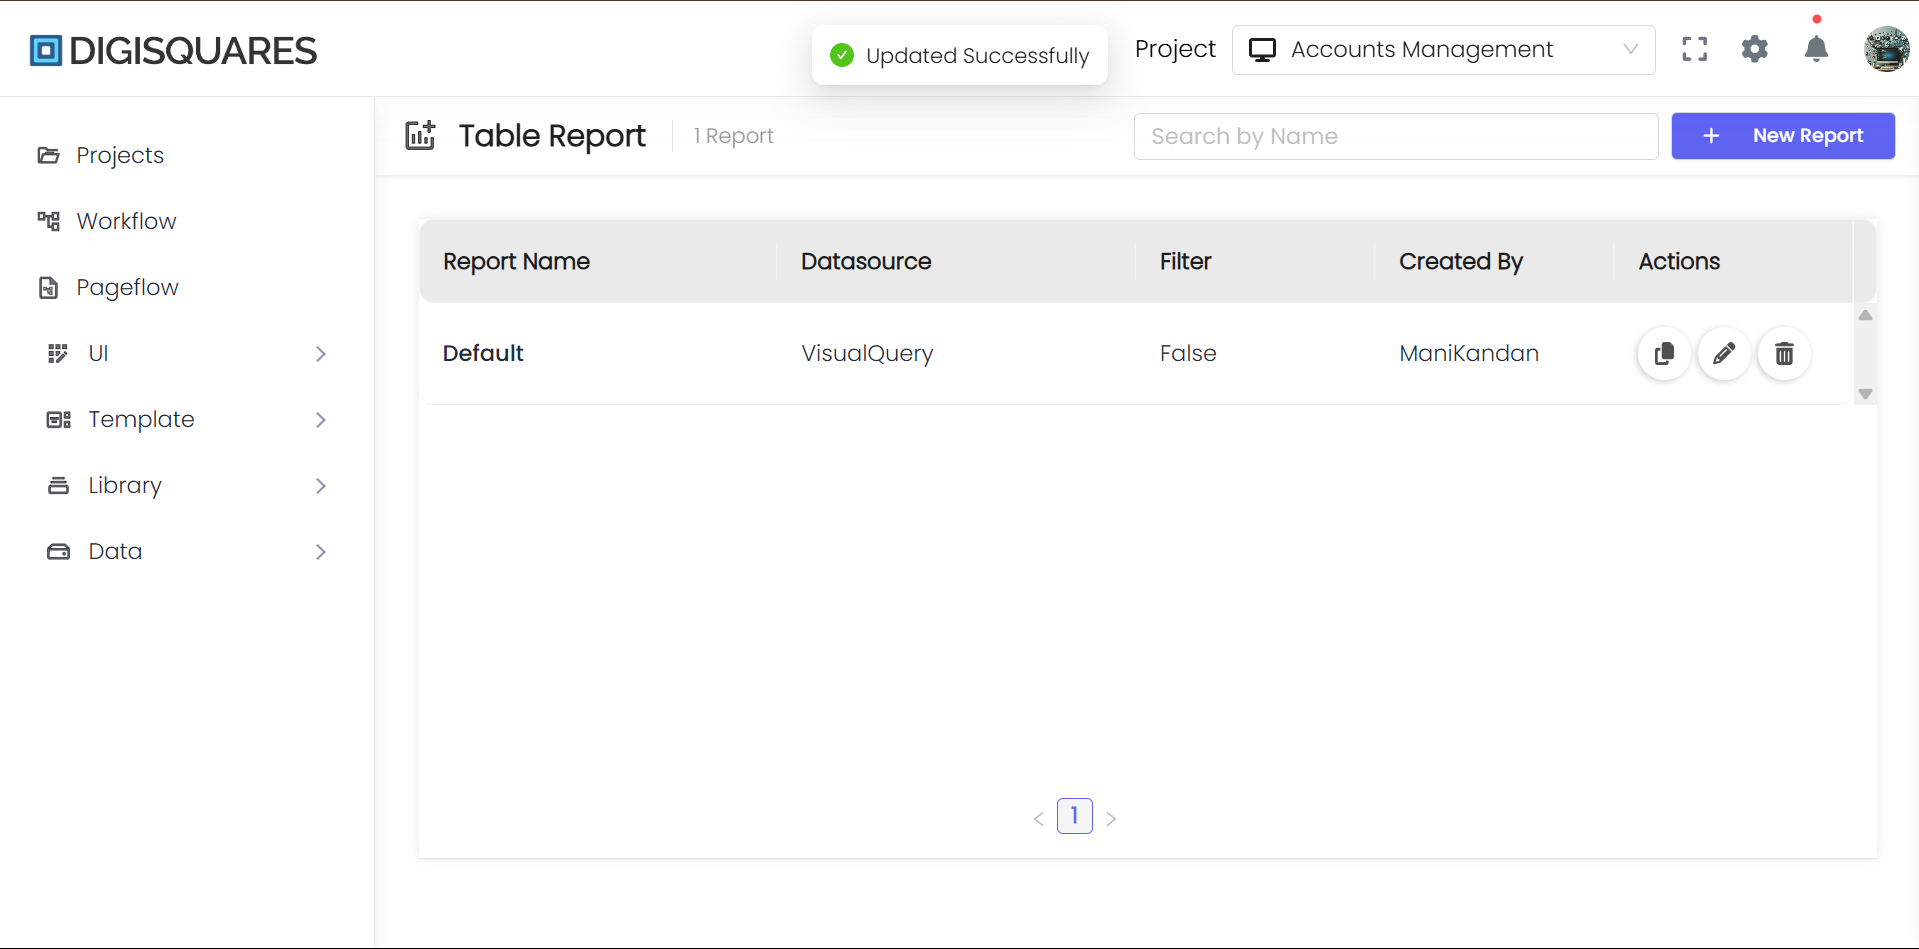Click the monitor icon in project selector

coord(1262,50)
